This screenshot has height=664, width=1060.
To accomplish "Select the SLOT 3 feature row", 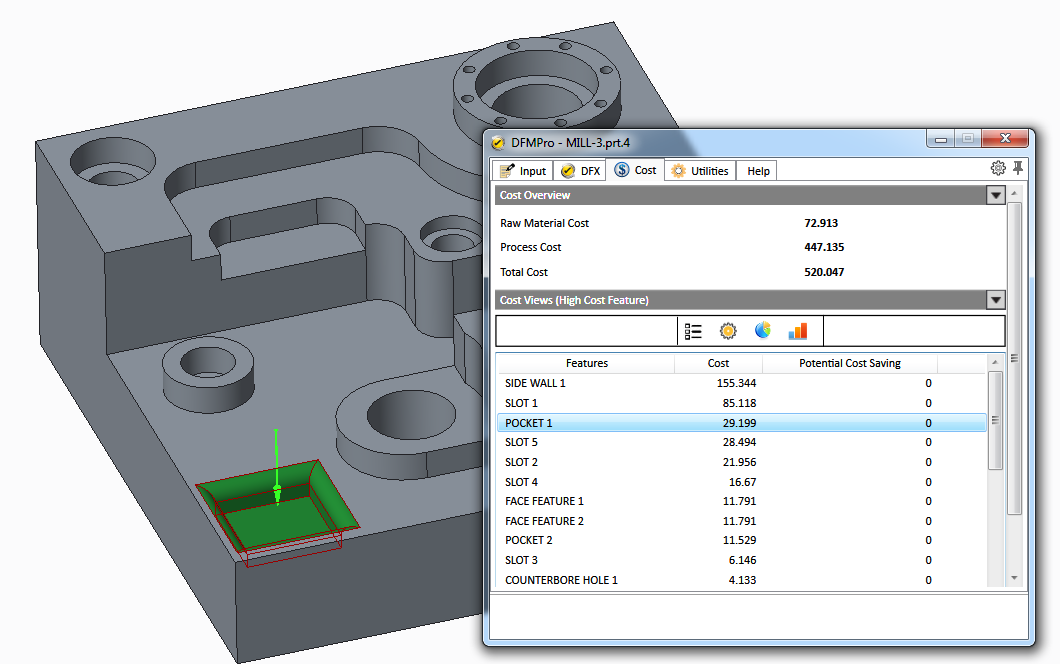I will pos(742,560).
